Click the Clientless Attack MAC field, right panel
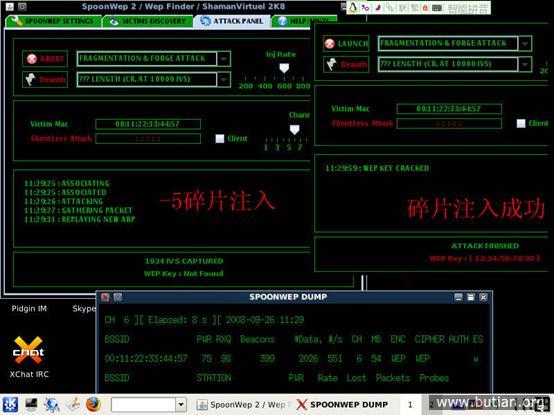Image resolution: width=554 pixels, height=415 pixels. pyautogui.click(x=449, y=123)
